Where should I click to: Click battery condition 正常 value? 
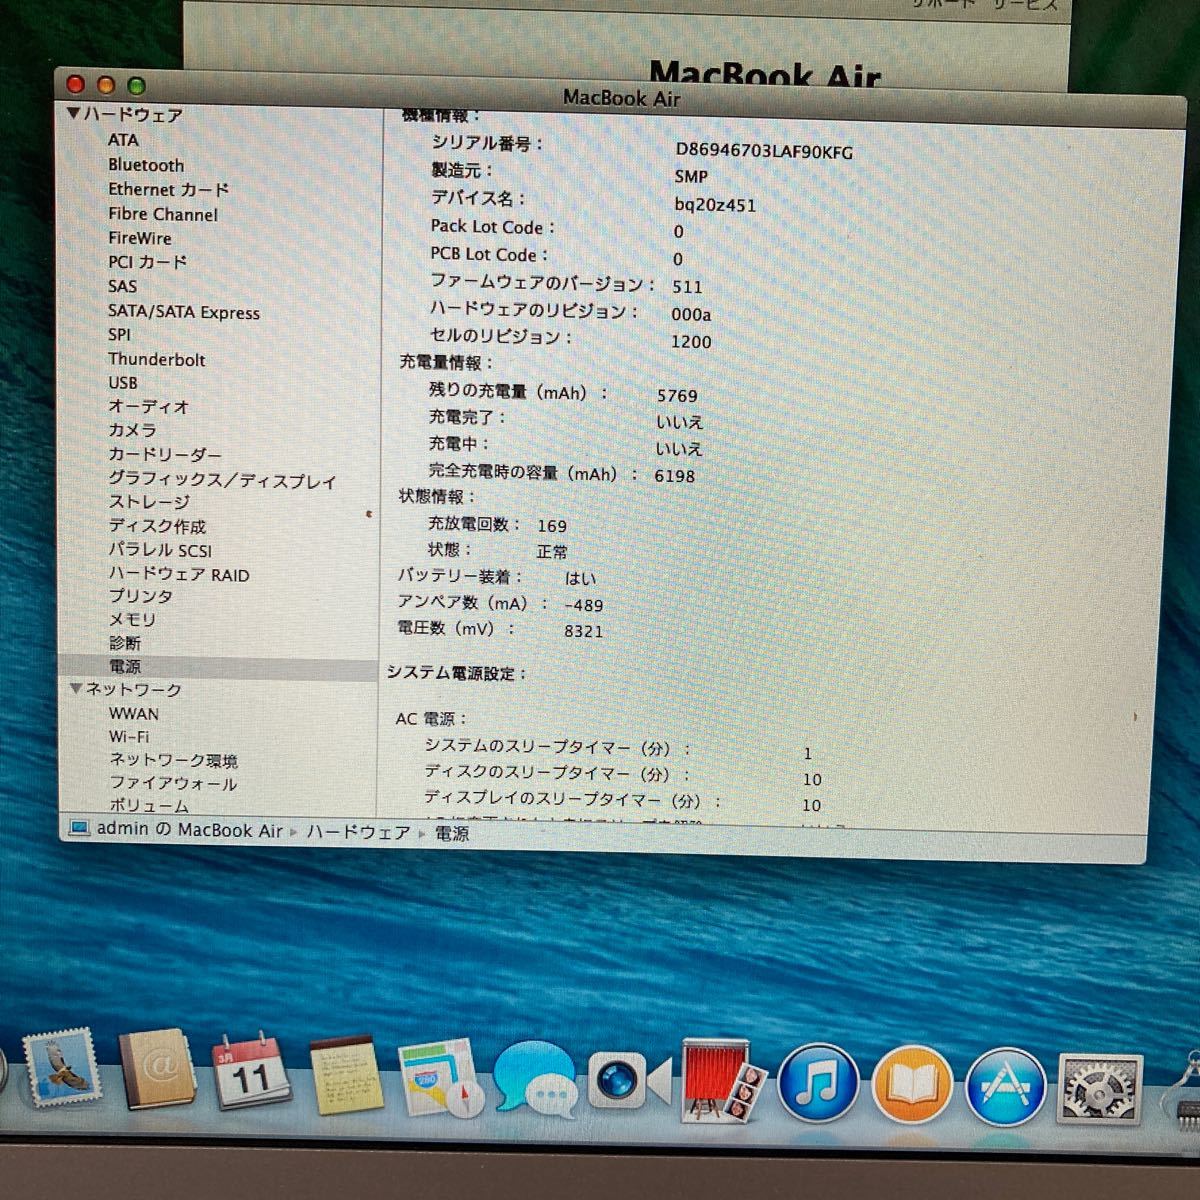coord(552,552)
